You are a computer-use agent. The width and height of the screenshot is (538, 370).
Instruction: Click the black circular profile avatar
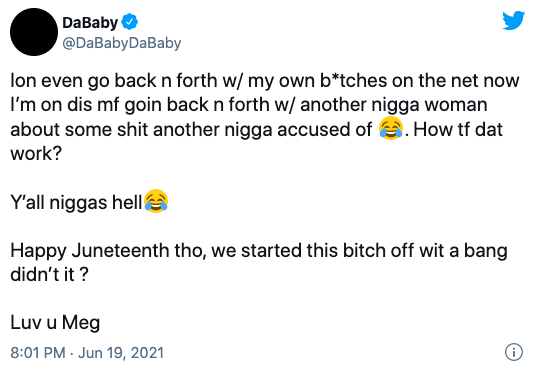tap(34, 32)
